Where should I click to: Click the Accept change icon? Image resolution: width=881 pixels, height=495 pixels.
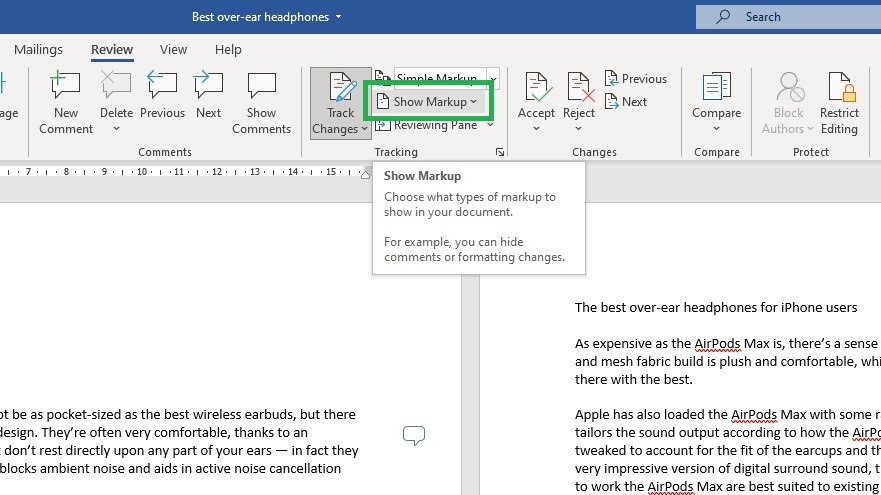536,87
